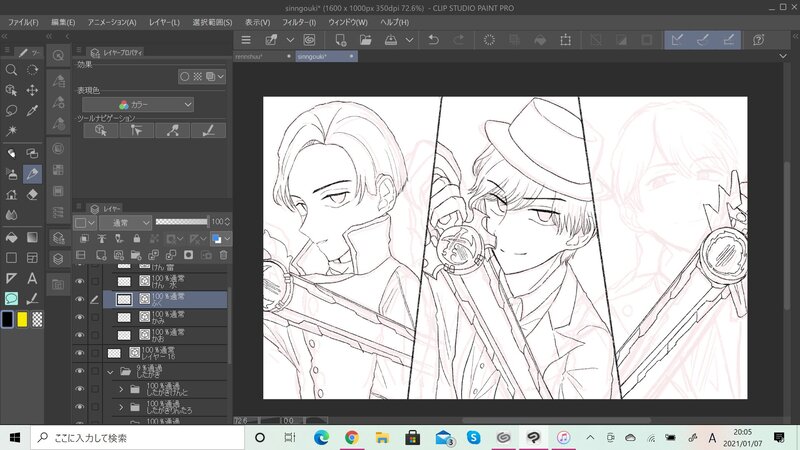Image resolution: width=800 pixels, height=450 pixels.
Task: Select the Frame border tool
Action: coord(32,258)
